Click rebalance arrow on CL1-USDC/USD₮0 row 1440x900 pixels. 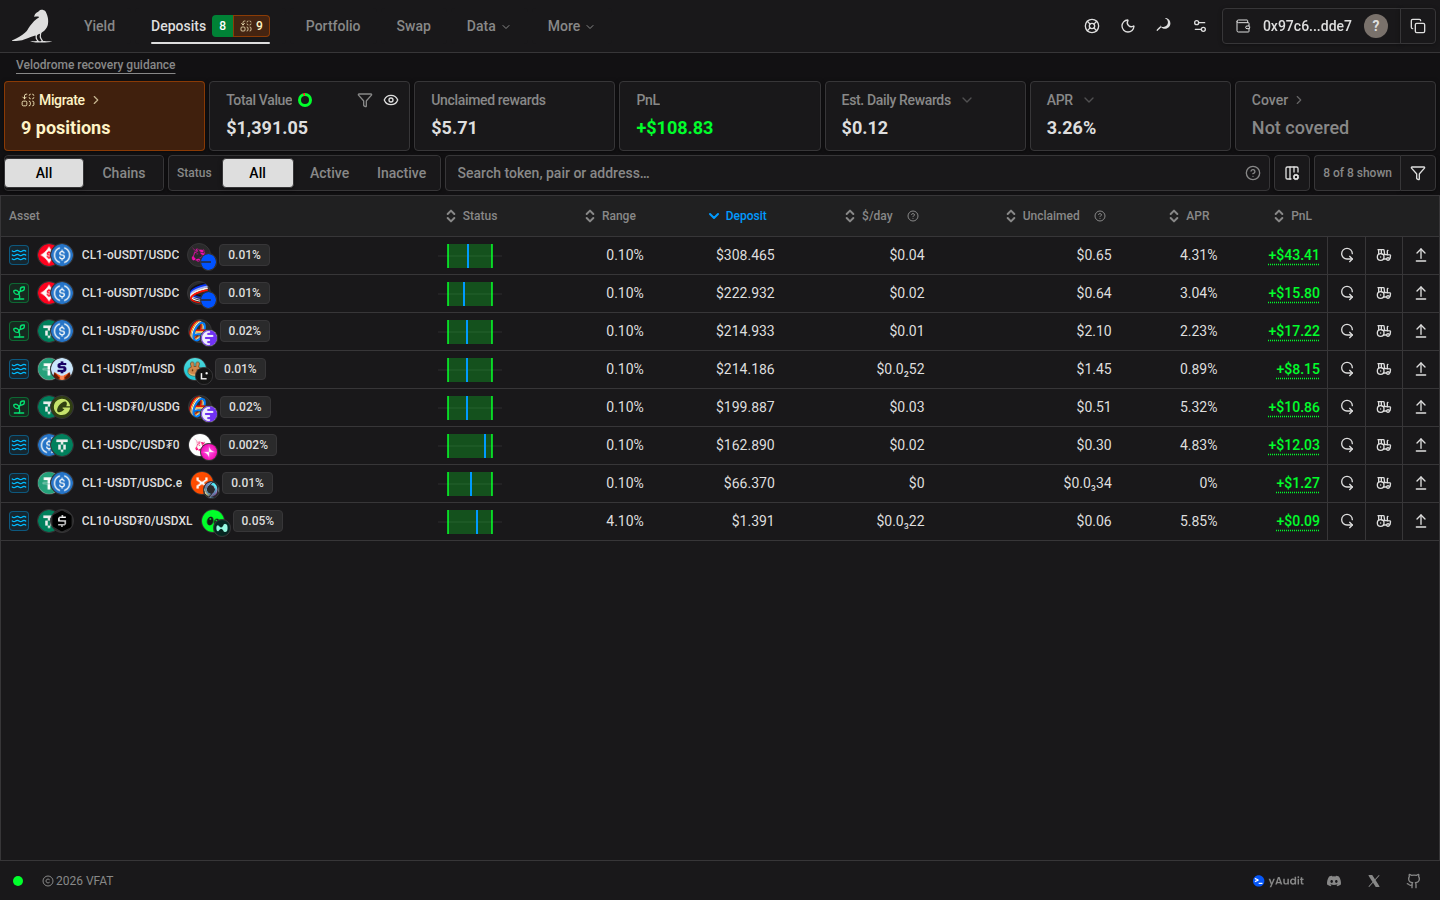pos(1347,445)
